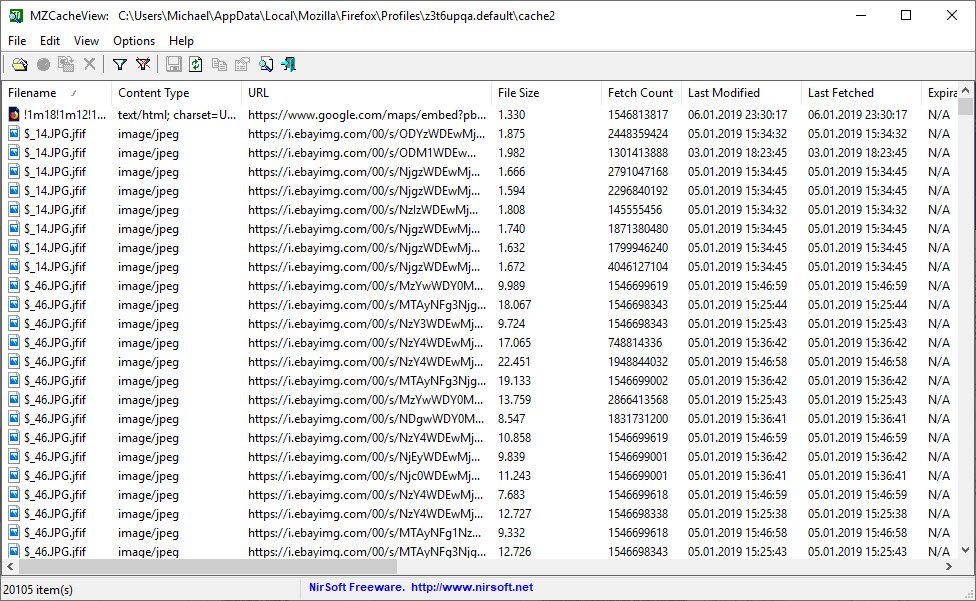Click the magnifier find icon
This screenshot has height=601, width=976.
tap(266, 64)
